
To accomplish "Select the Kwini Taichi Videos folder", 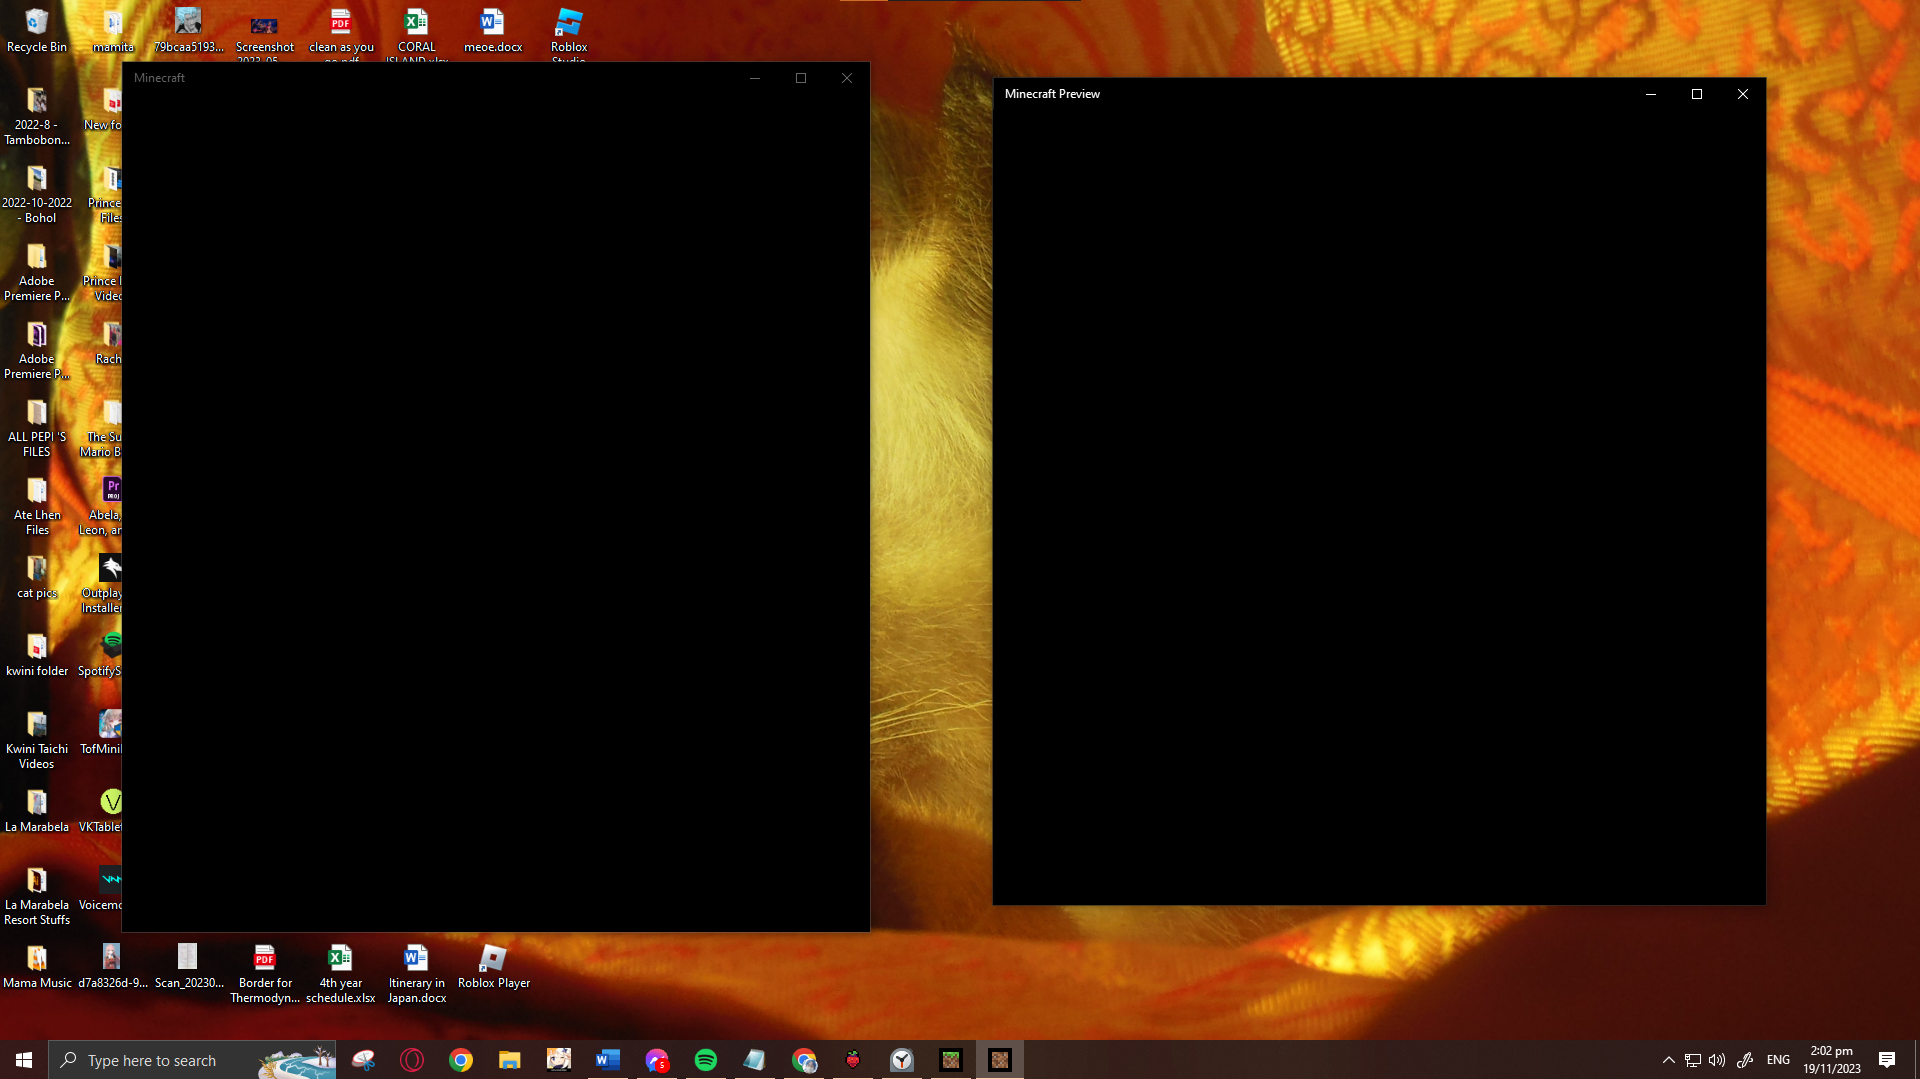I will [37, 740].
